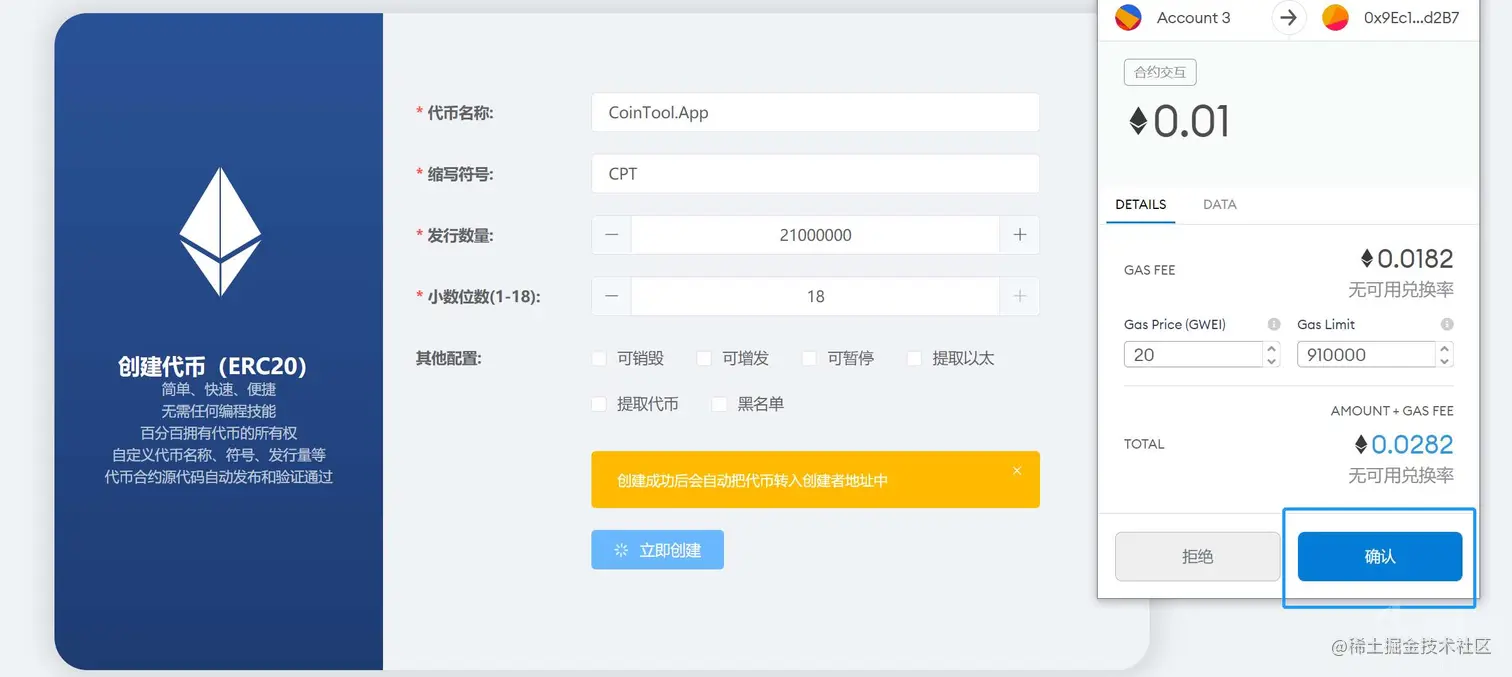Click the white Ethereum logo in the sidebar
This screenshot has height=677, width=1512.
click(x=220, y=231)
